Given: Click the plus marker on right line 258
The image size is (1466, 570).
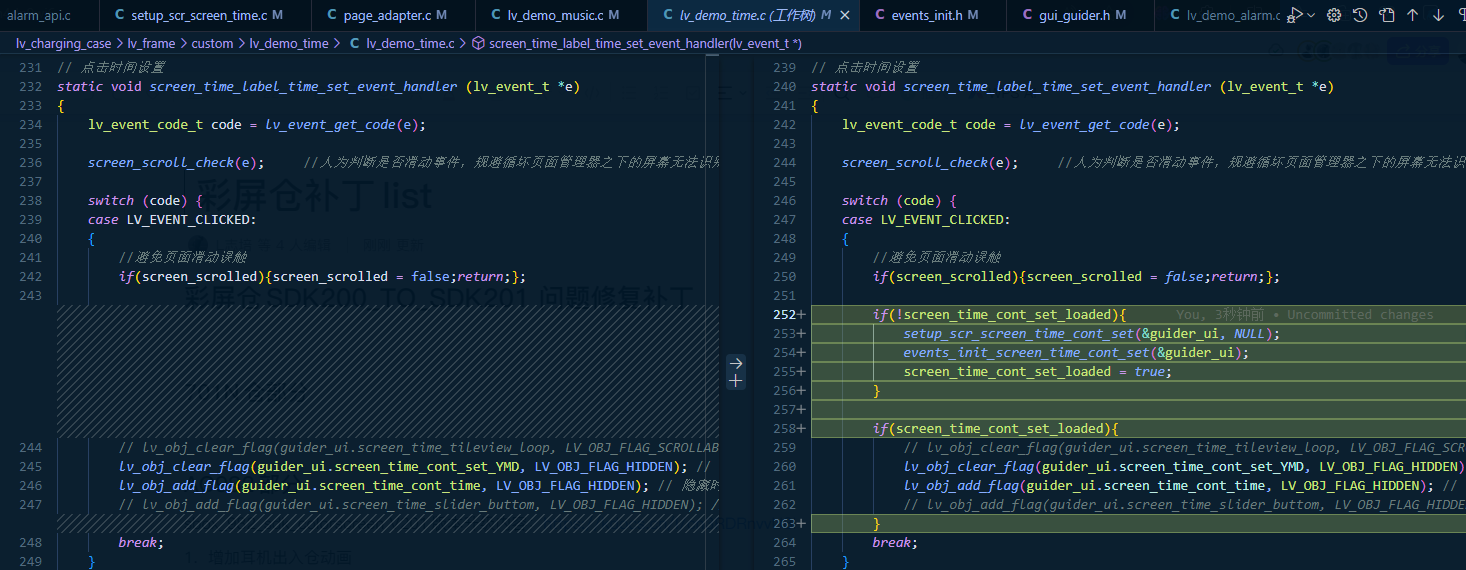Looking at the screenshot, I should coord(802,428).
